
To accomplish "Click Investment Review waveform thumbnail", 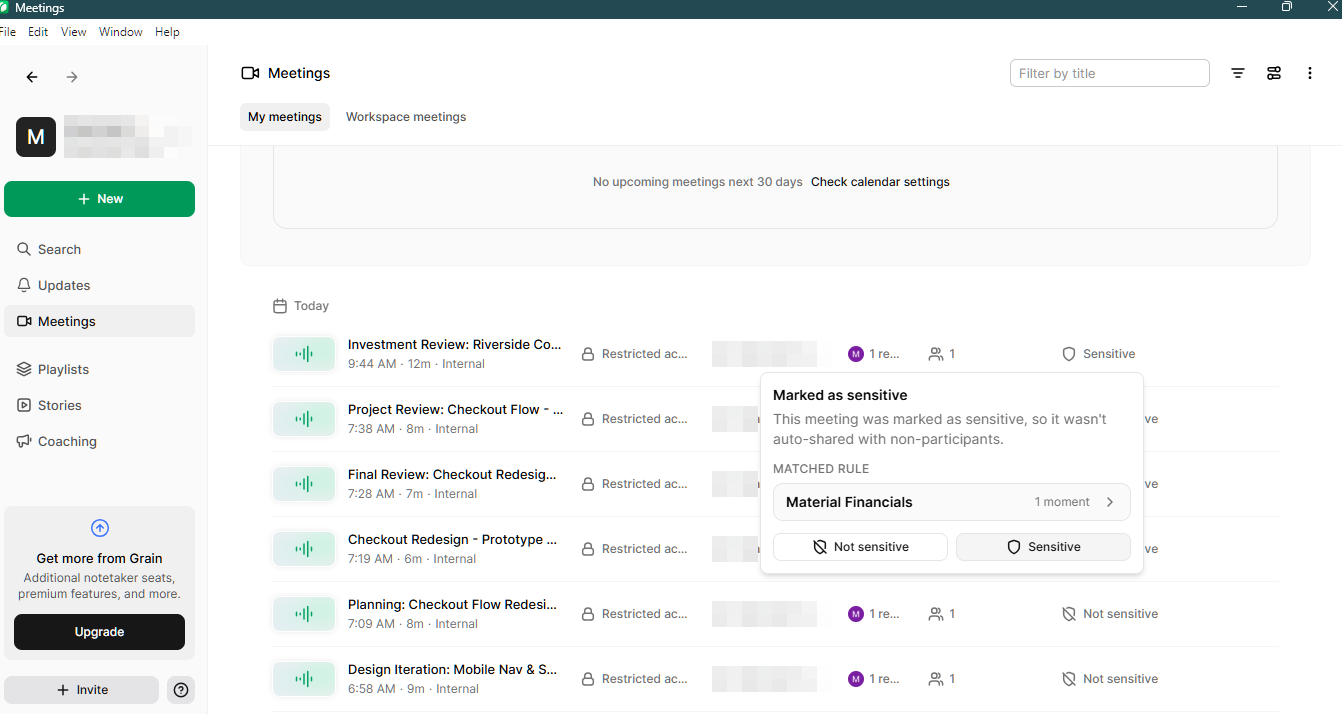I will 304,354.
